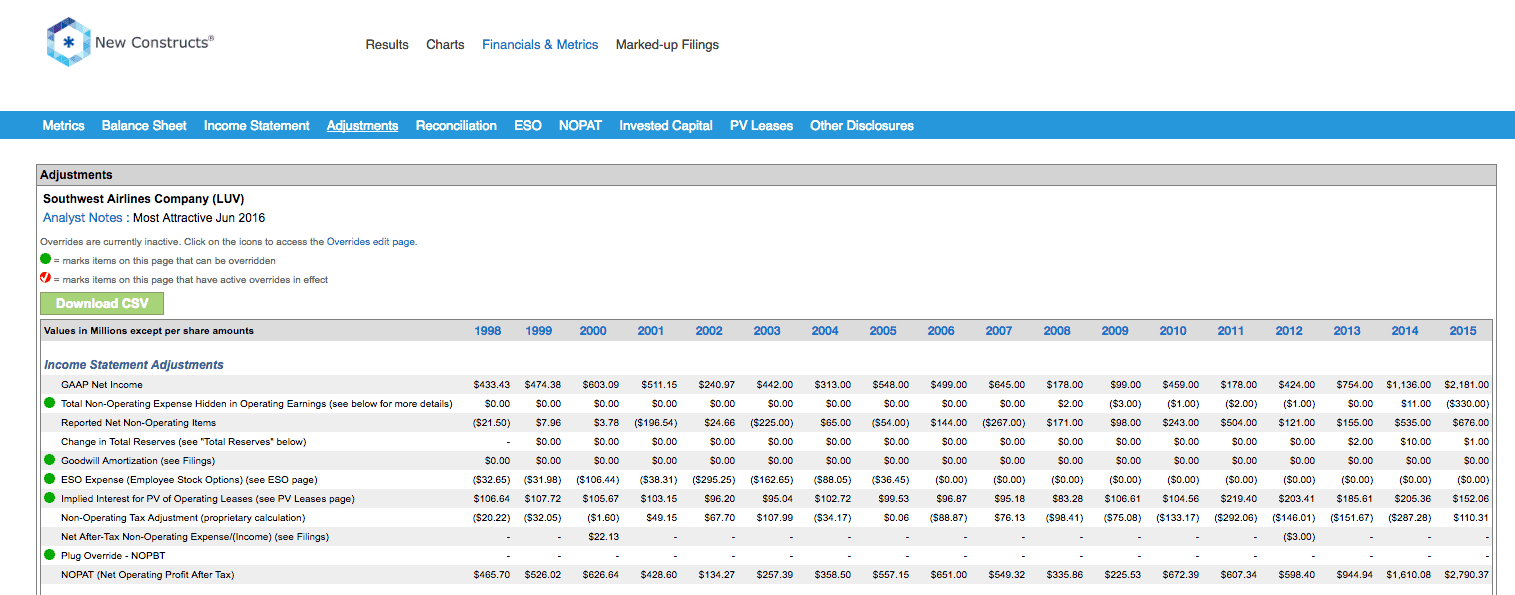Click the ($3.00) value in the 2012 column

pyautogui.click(x=1298, y=536)
